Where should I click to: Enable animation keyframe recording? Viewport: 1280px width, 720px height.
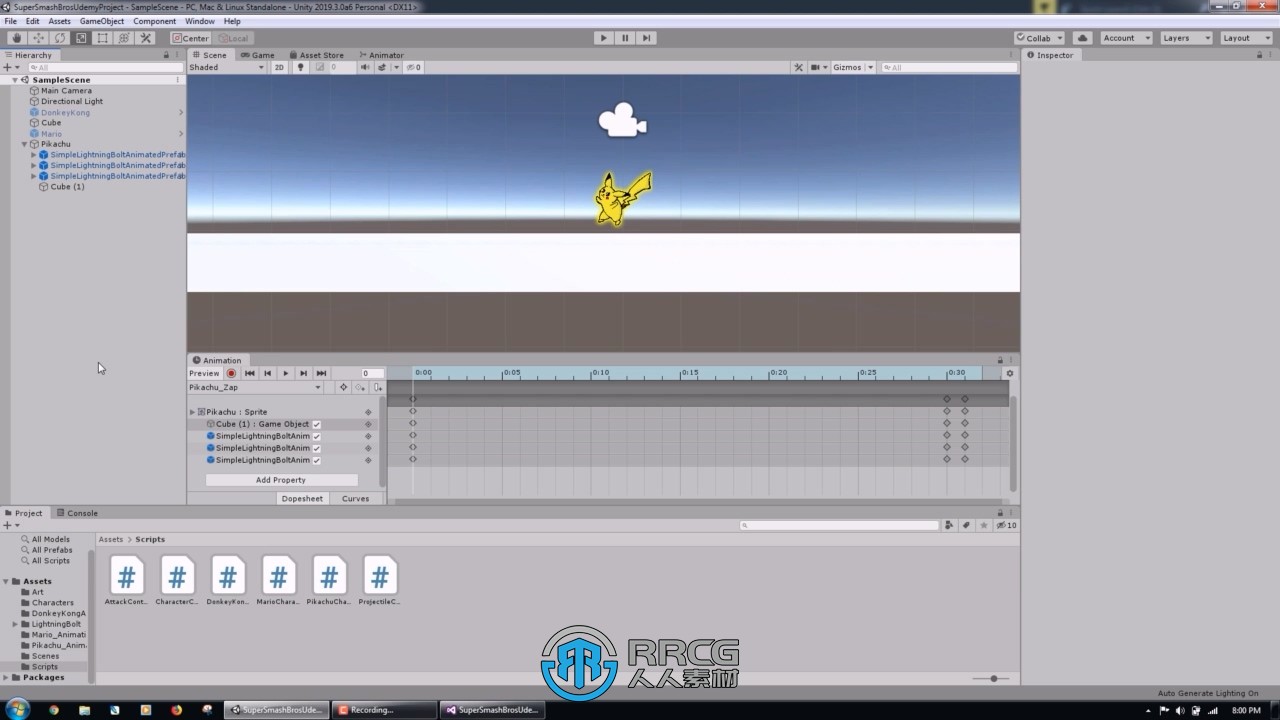click(231, 373)
